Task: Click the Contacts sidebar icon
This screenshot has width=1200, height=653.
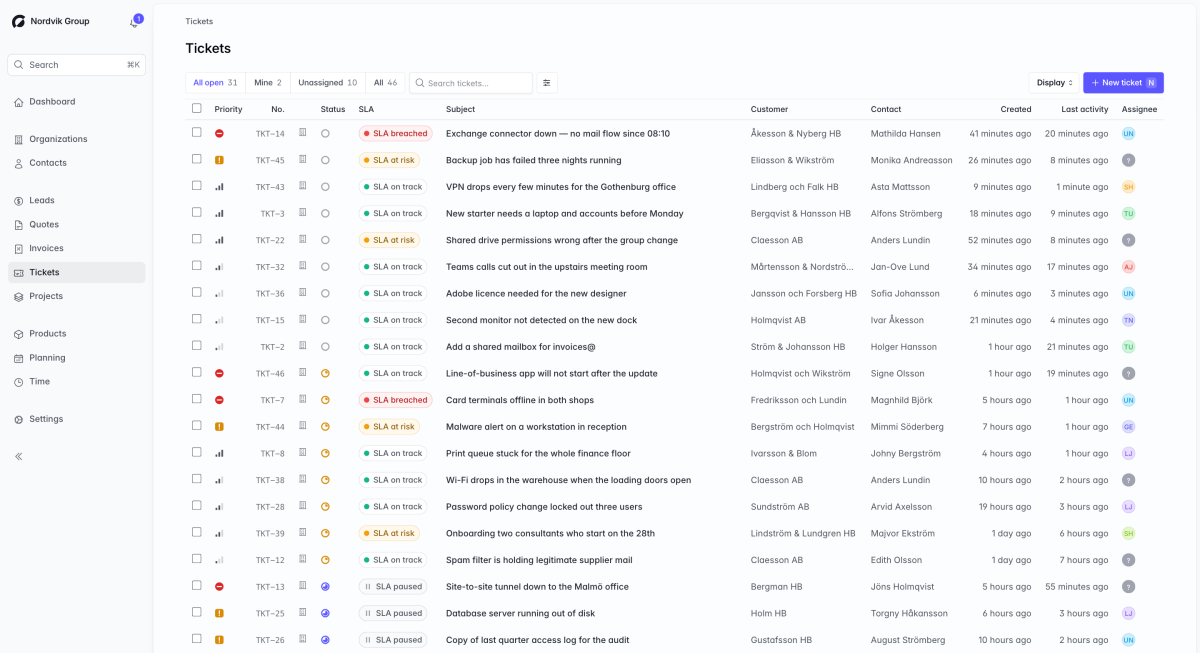Action: pyautogui.click(x=19, y=163)
